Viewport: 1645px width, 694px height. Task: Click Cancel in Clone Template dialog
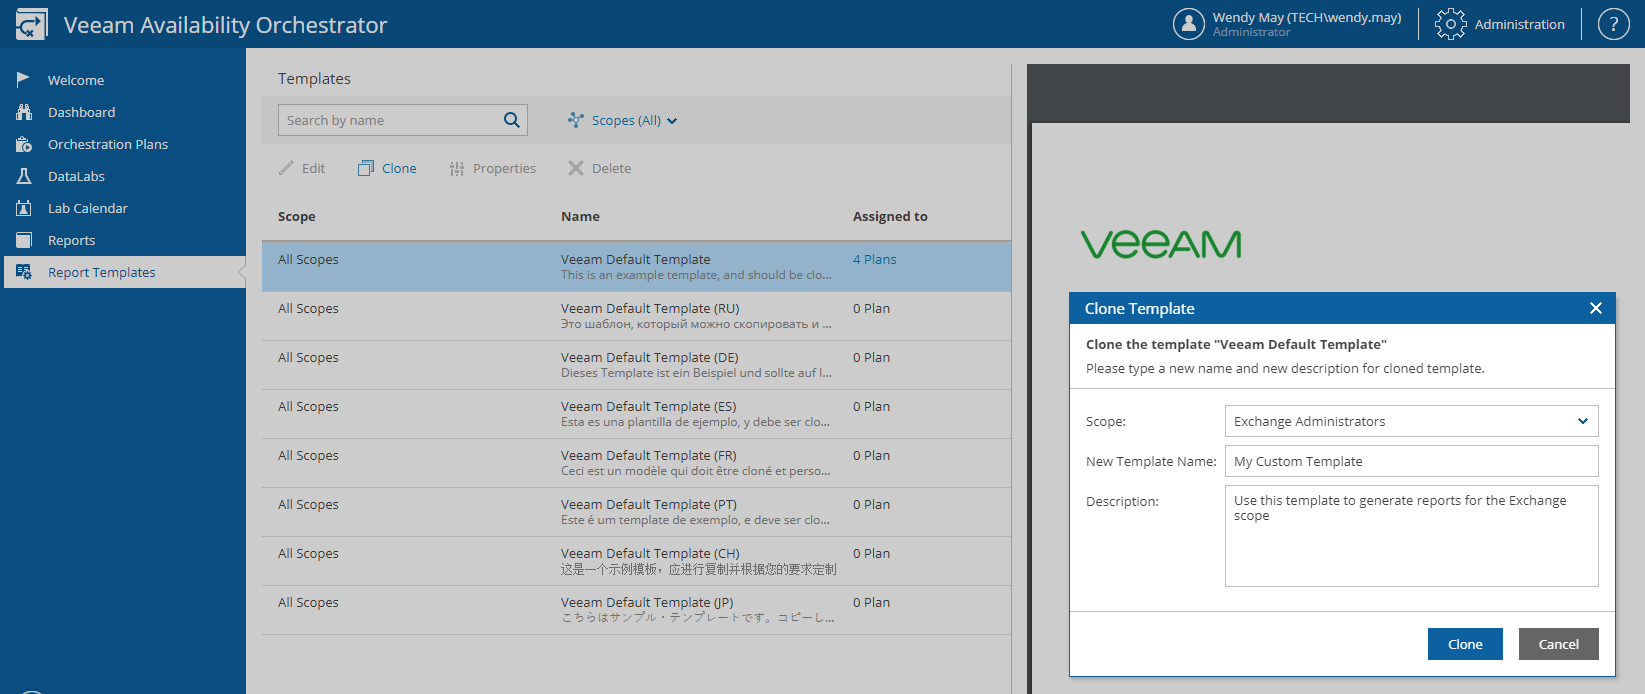click(1559, 644)
